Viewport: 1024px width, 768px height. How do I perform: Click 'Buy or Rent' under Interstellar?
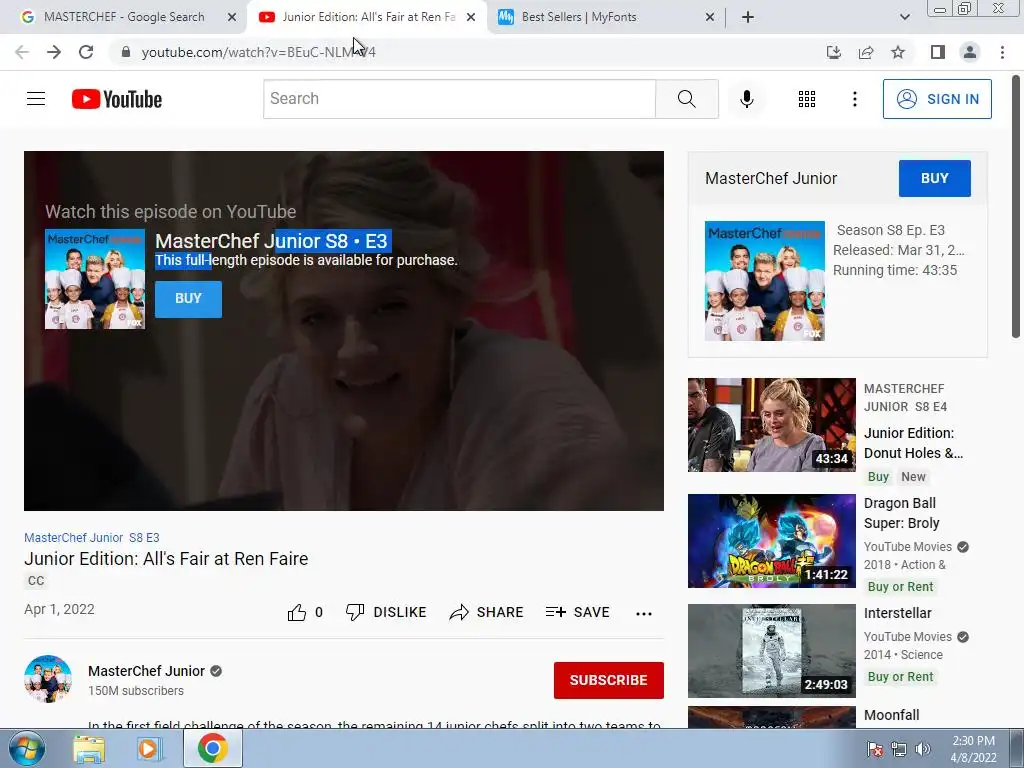[900, 677]
